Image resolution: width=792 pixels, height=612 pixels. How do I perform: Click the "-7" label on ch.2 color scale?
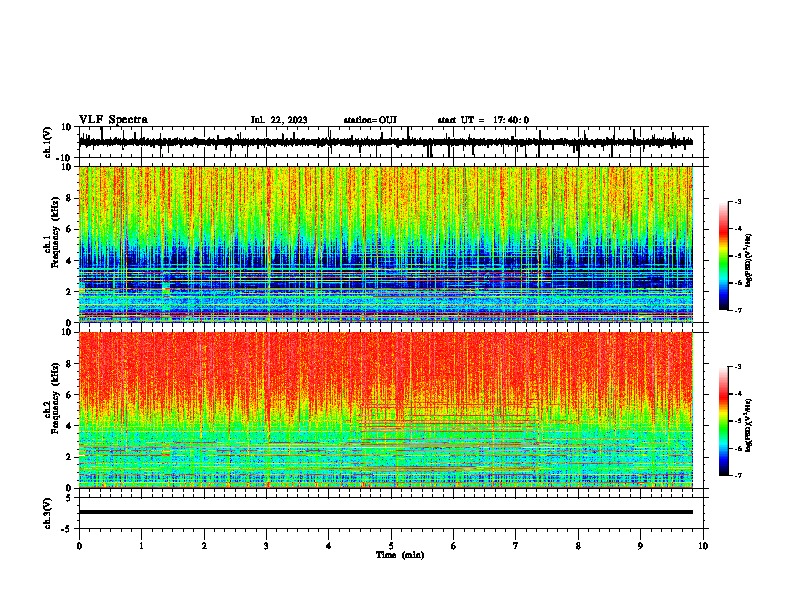(x=738, y=476)
